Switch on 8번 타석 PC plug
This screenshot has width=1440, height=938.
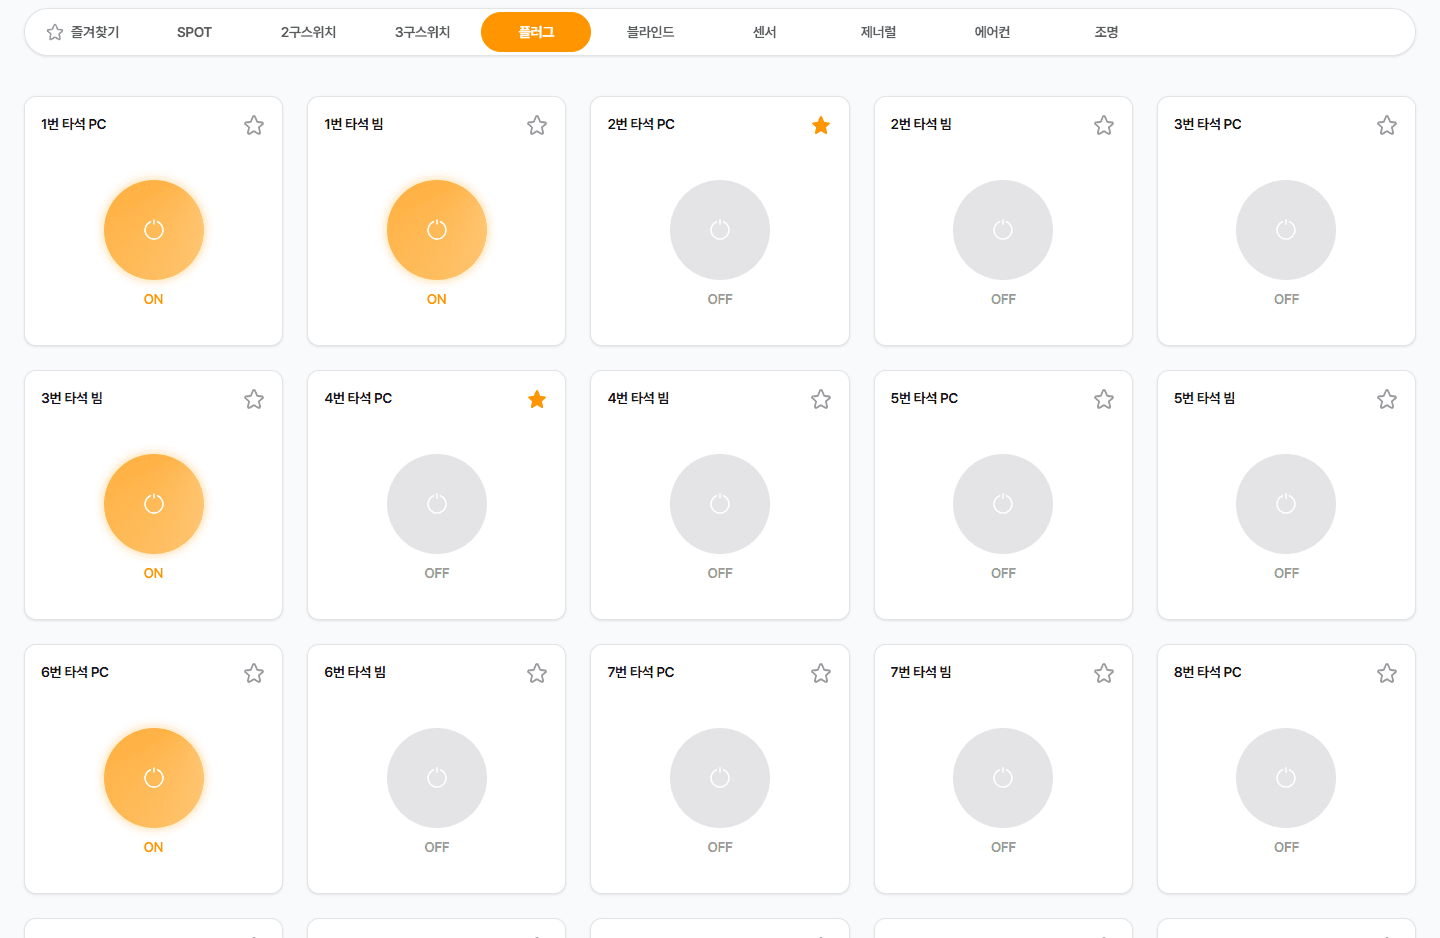(1286, 778)
